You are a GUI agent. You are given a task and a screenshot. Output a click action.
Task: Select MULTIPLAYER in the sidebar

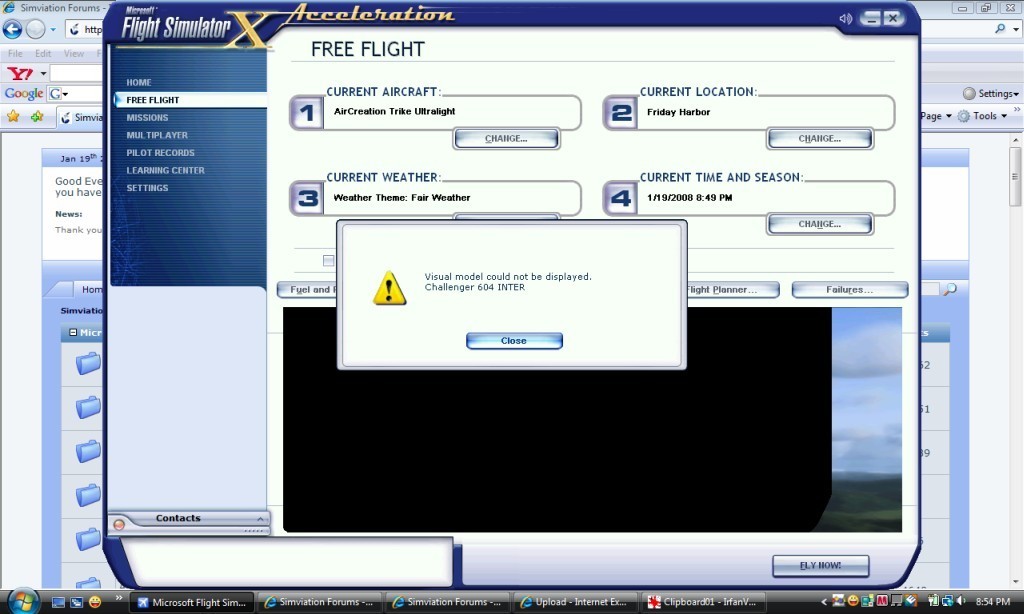pos(157,135)
